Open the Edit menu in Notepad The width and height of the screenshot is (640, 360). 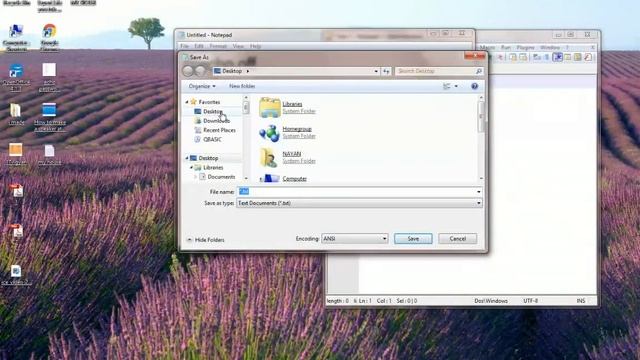[199, 46]
